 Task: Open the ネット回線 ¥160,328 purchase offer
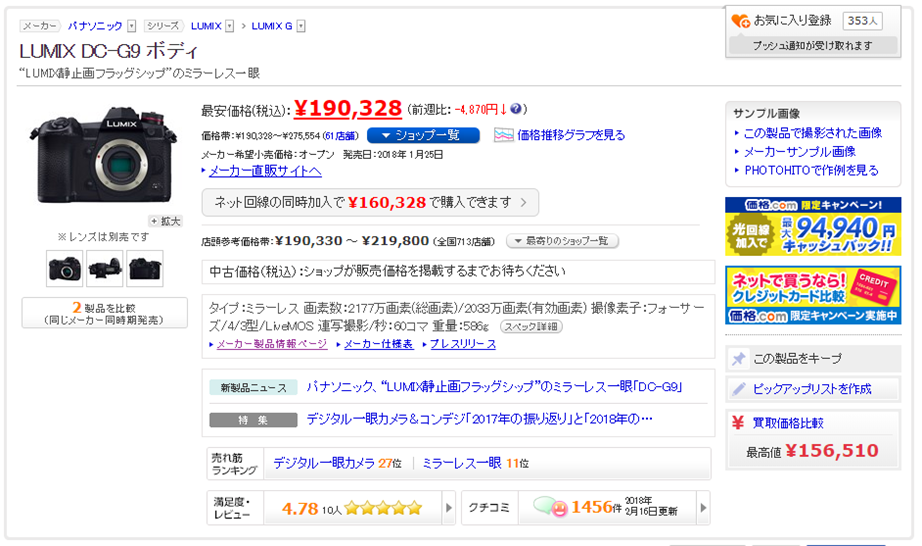pos(370,203)
